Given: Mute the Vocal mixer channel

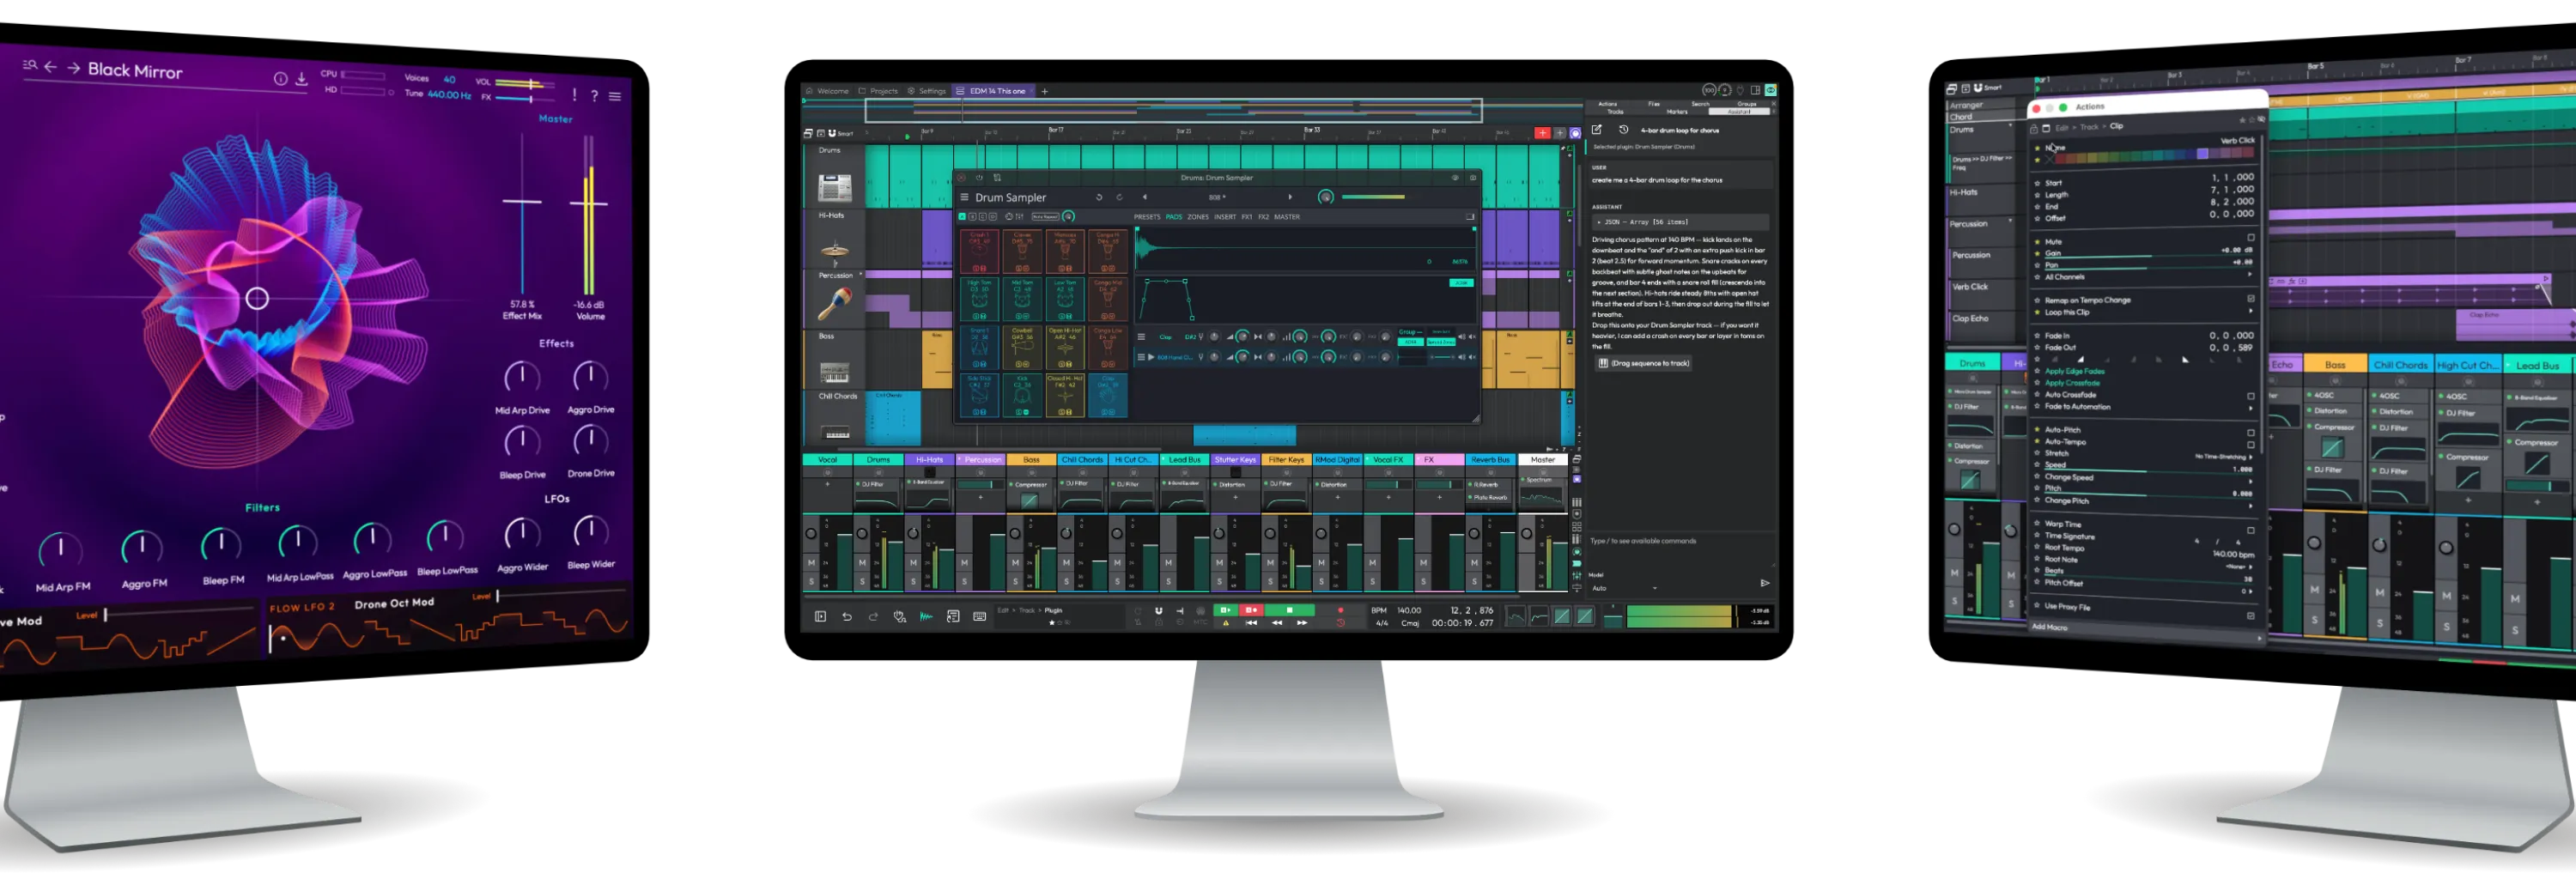Looking at the screenshot, I should [812, 563].
